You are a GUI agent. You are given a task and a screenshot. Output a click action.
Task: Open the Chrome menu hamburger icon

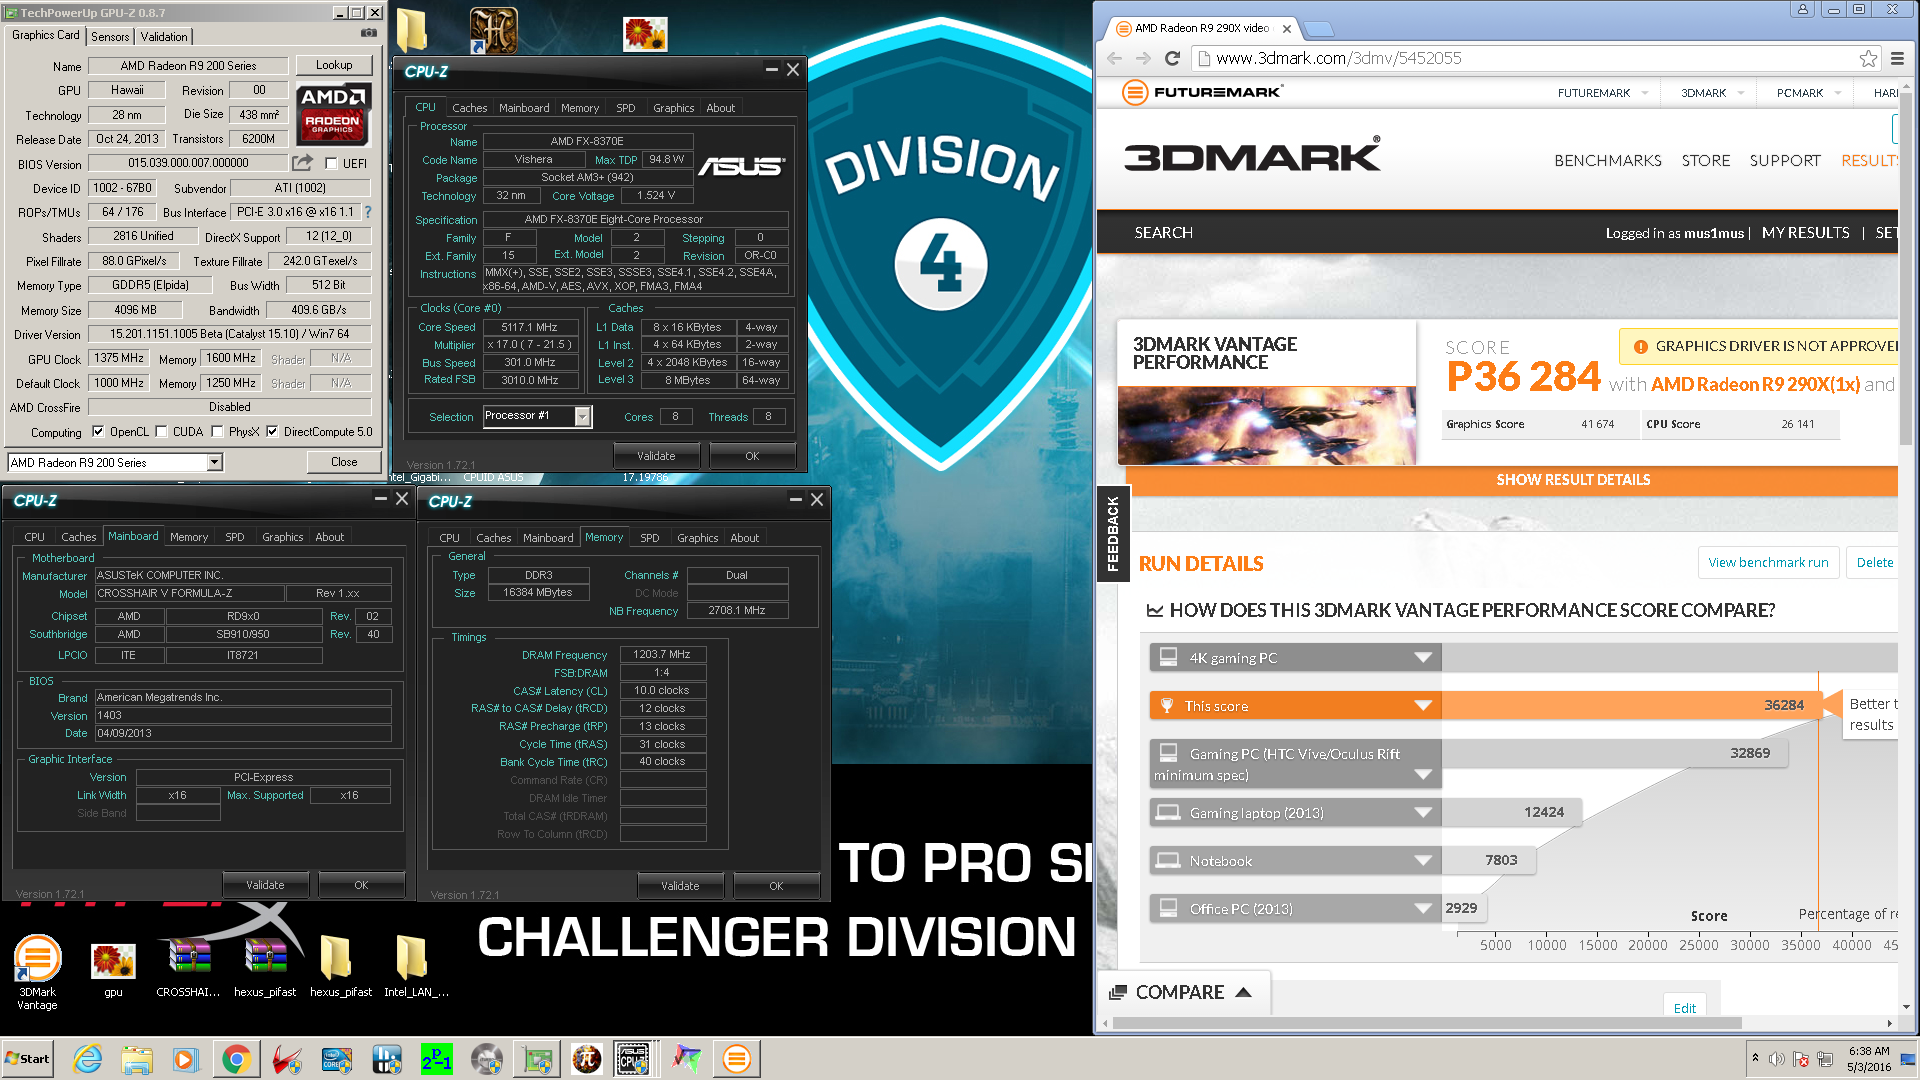coord(1897,58)
